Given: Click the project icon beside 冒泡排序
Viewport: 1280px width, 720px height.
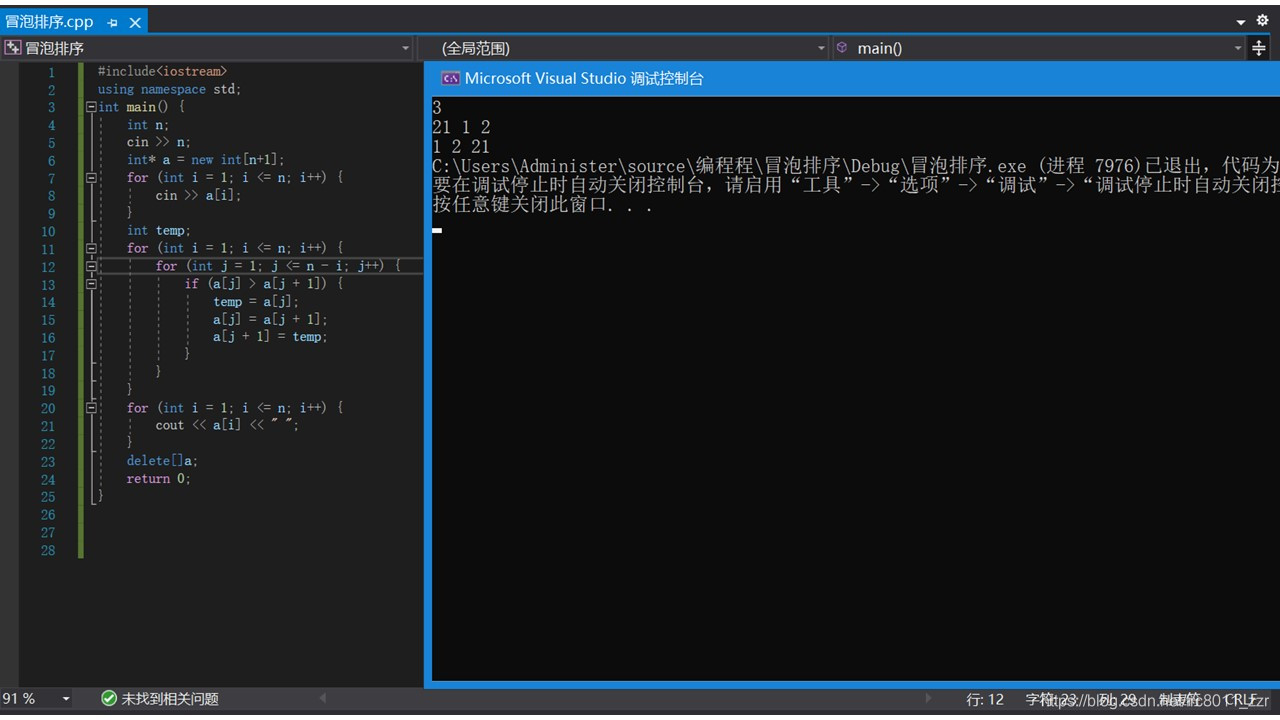Looking at the screenshot, I should 13,48.
